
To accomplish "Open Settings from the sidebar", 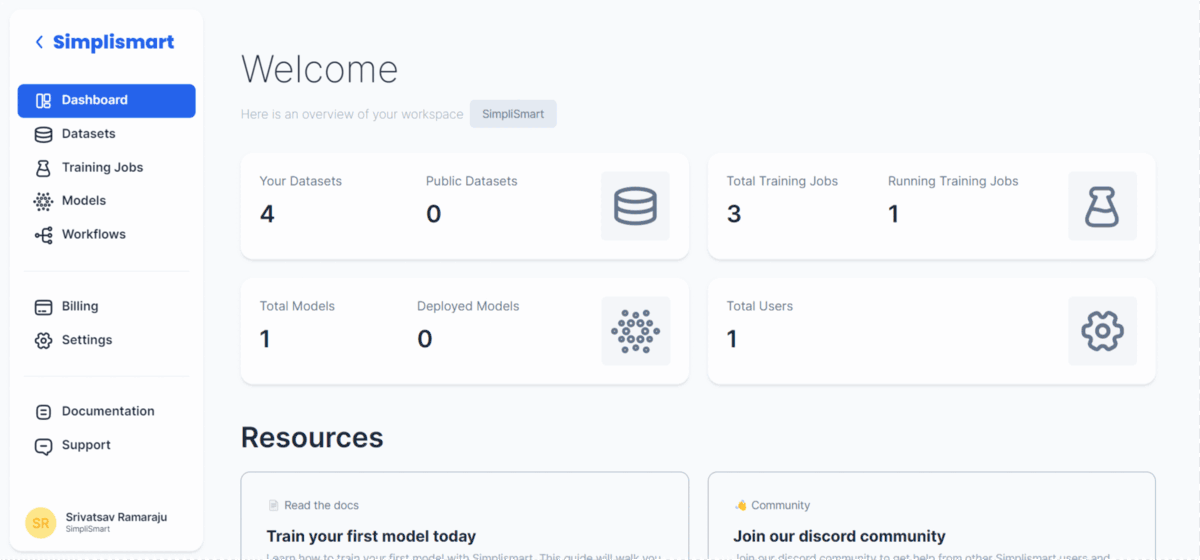I will click(x=106, y=340).
